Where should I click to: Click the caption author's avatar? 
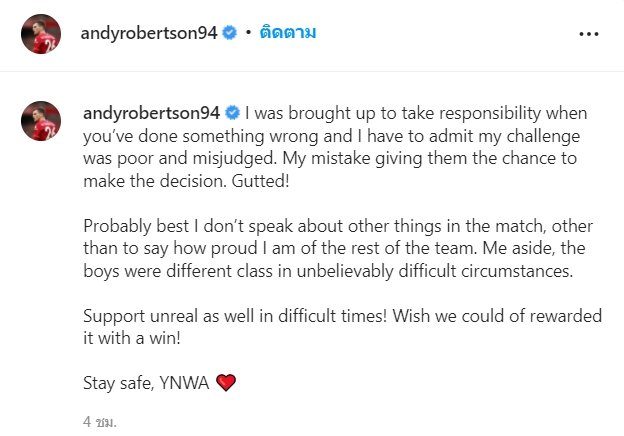(x=40, y=120)
